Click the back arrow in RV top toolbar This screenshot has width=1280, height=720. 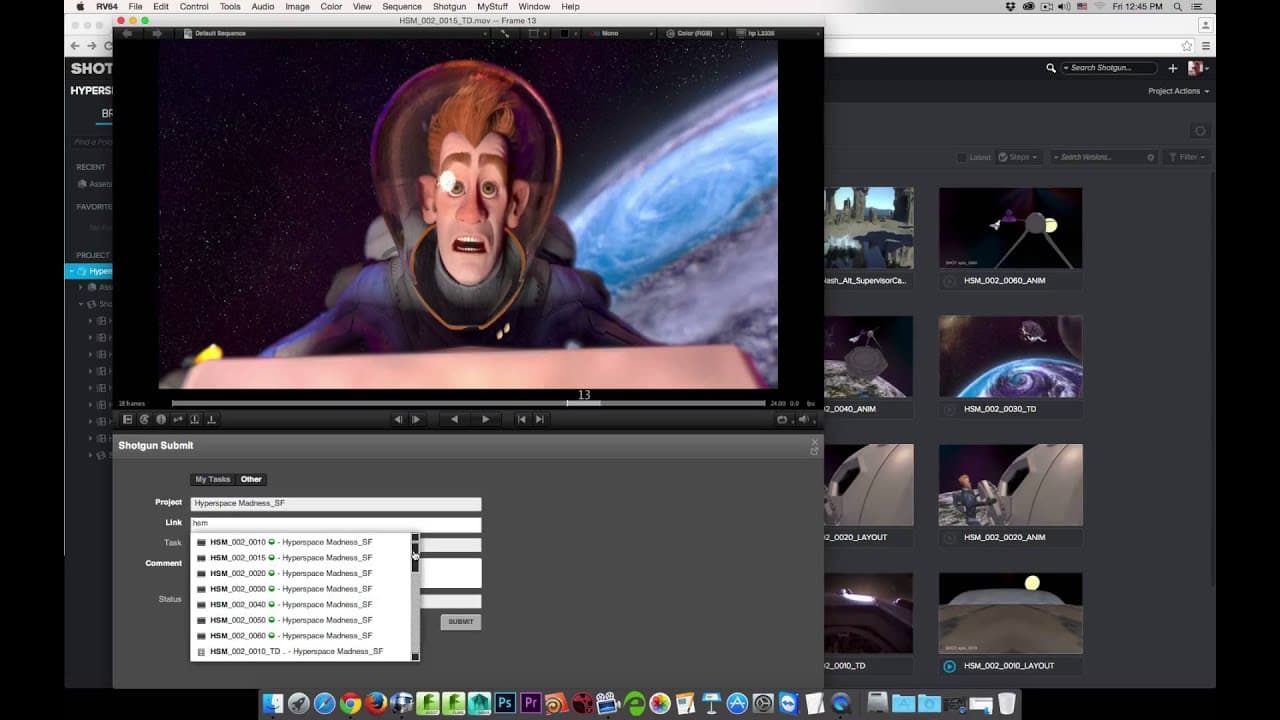[x=127, y=33]
